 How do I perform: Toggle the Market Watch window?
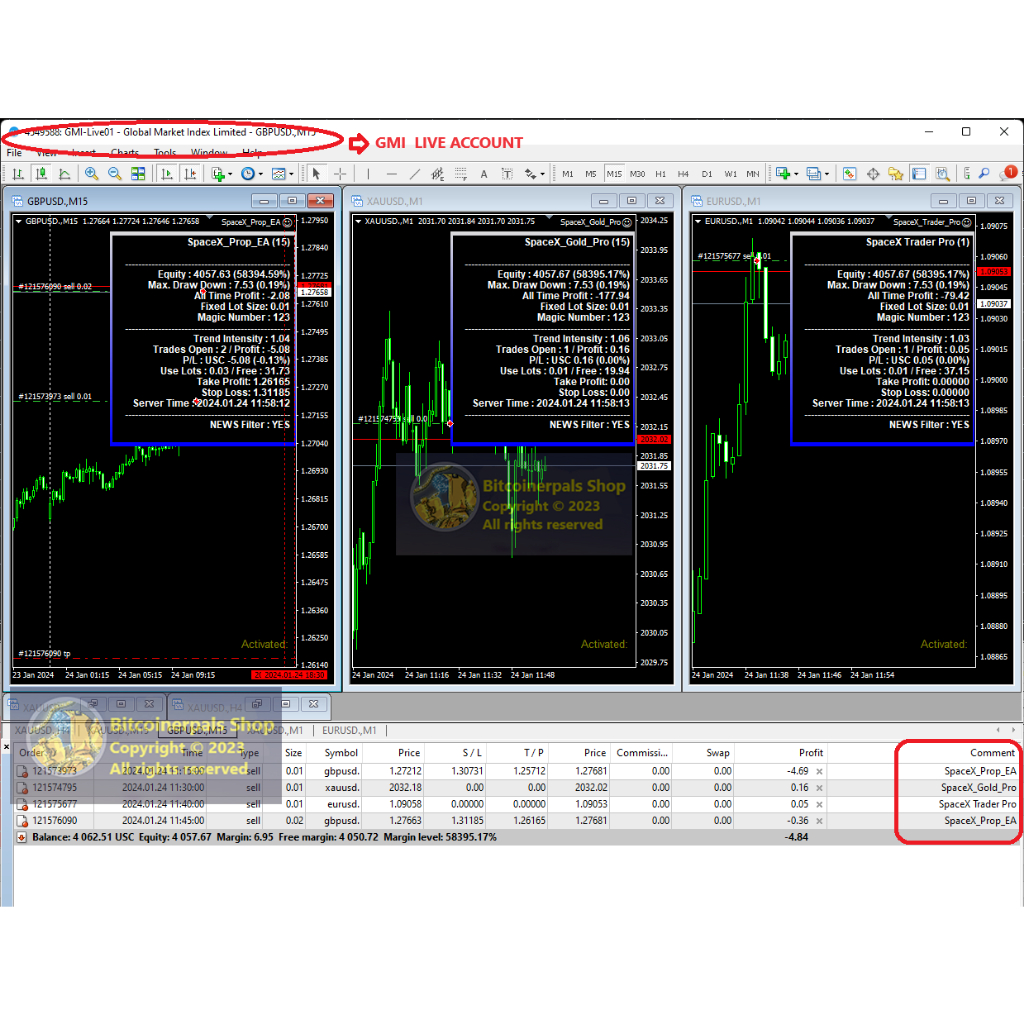[x=850, y=174]
